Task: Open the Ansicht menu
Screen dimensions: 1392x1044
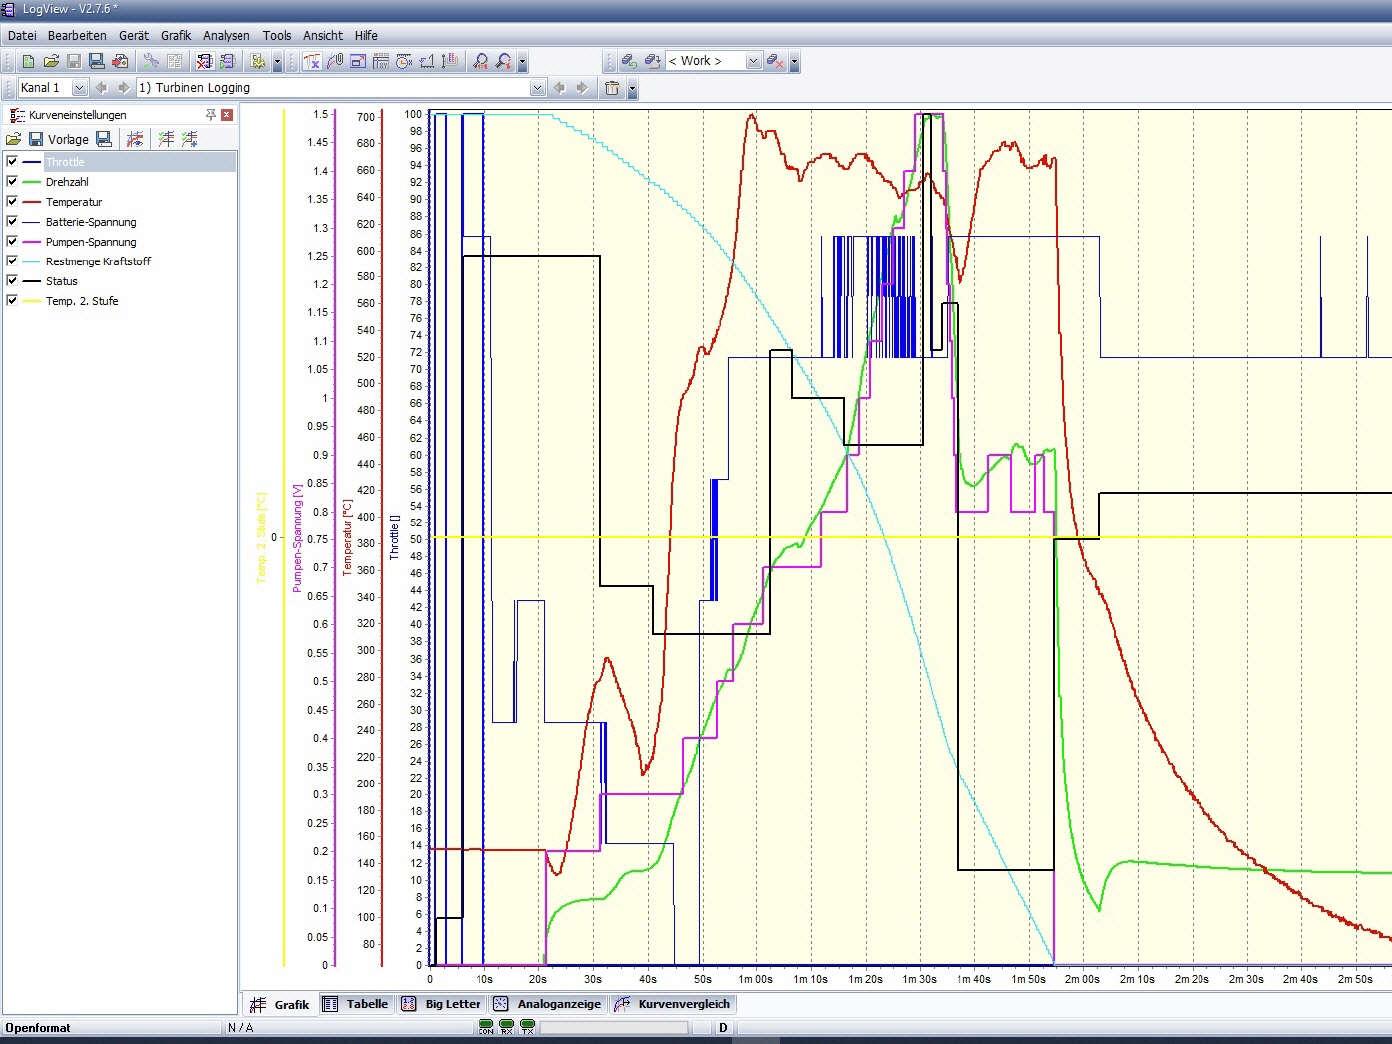Action: pyautogui.click(x=323, y=35)
